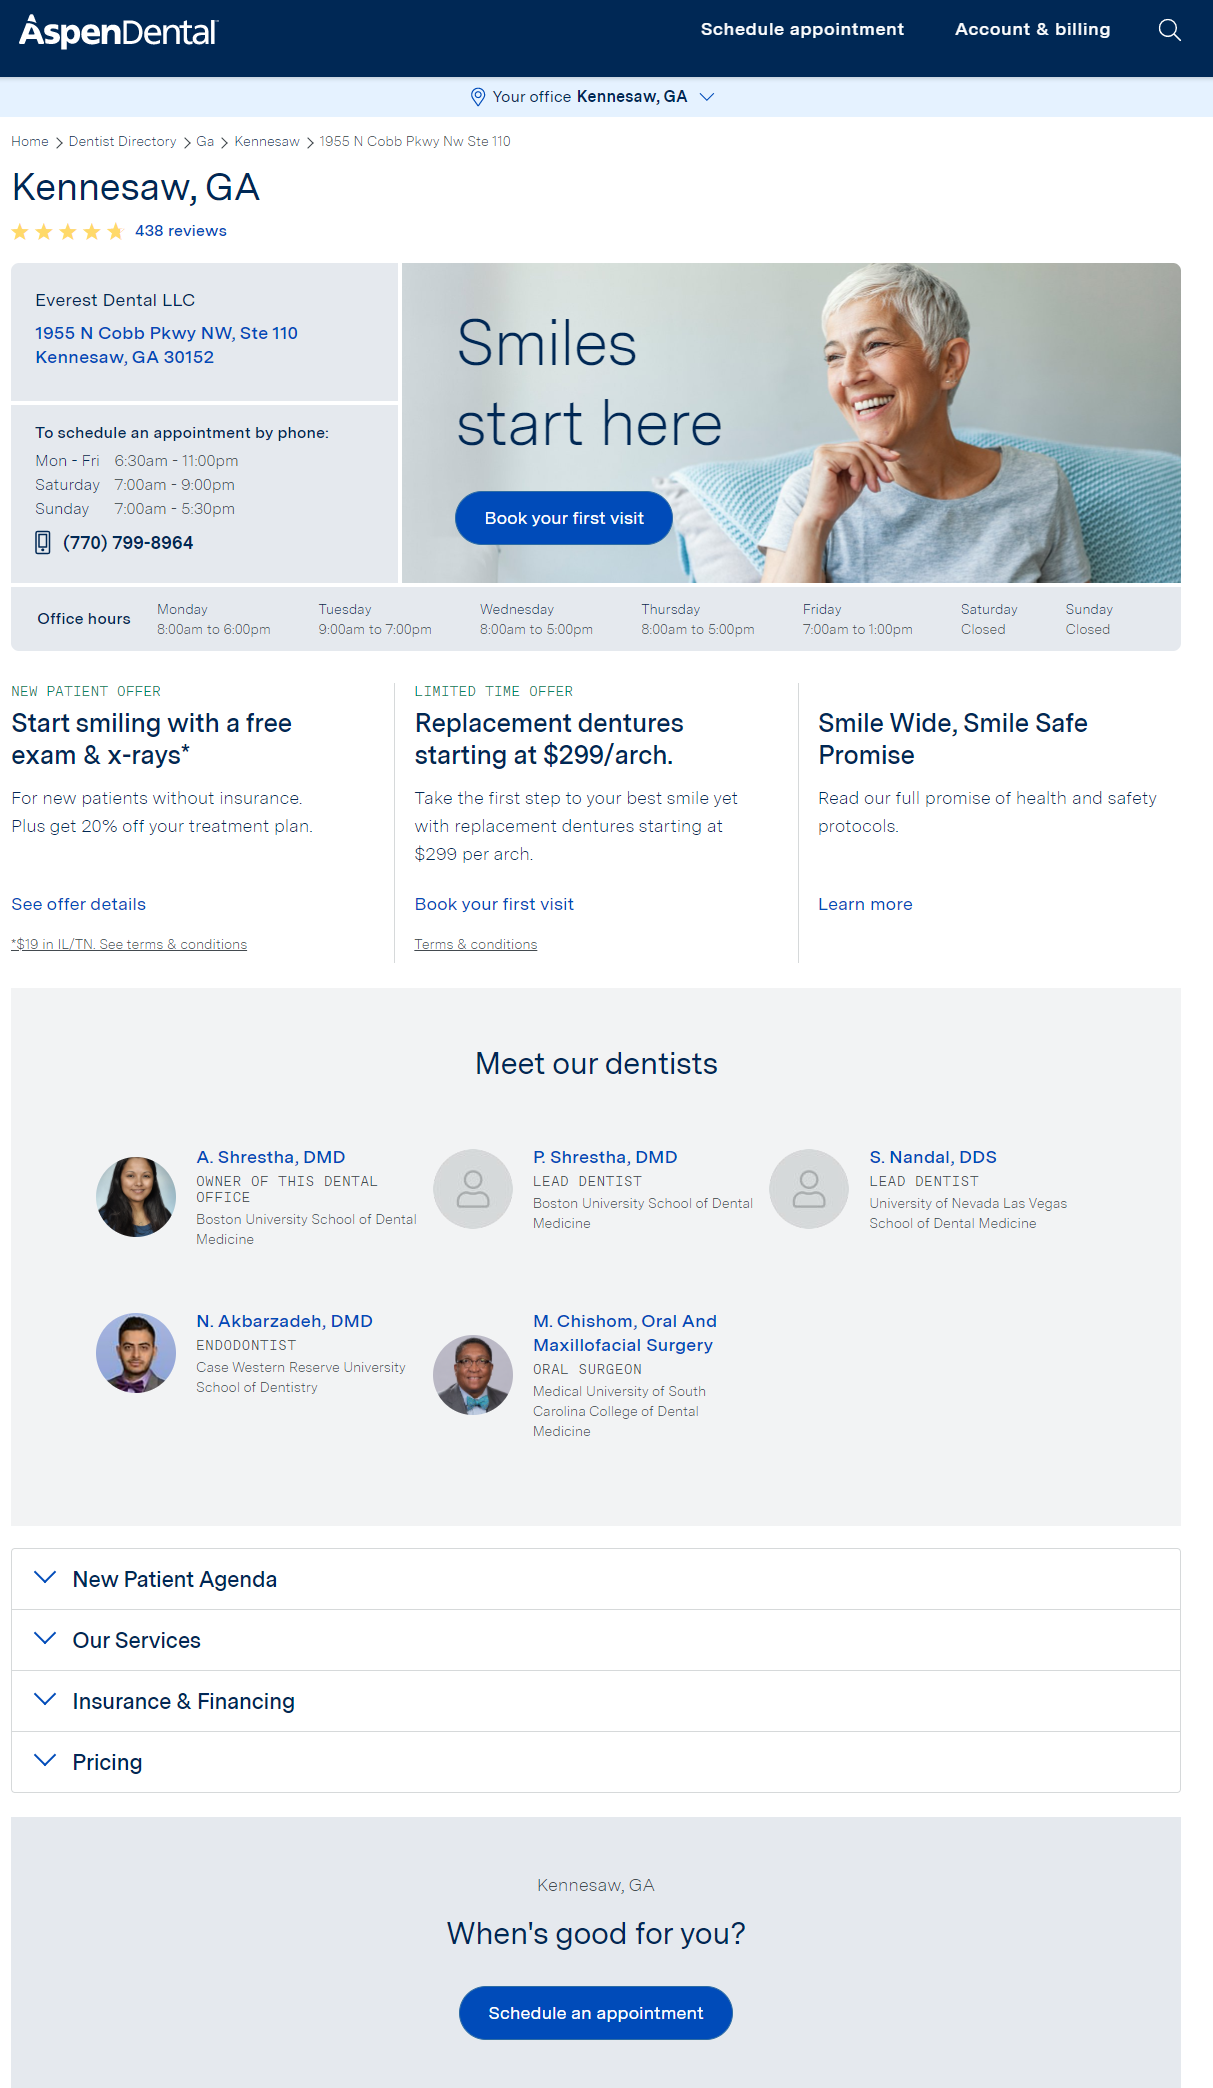Expand the Pricing section

tap(596, 1762)
